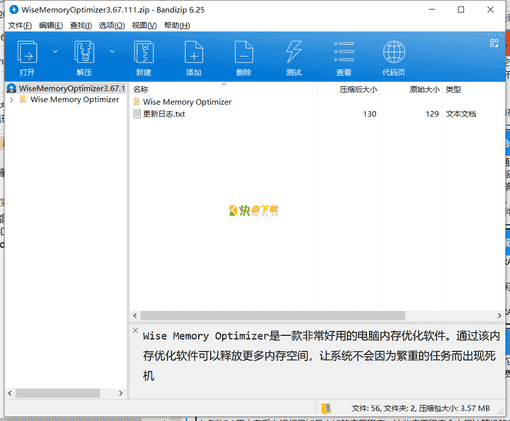Image resolution: width=510 pixels, height=421 pixels.
Task: Click the archive comment text about Wise Memory Optimizer
Action: point(321,356)
